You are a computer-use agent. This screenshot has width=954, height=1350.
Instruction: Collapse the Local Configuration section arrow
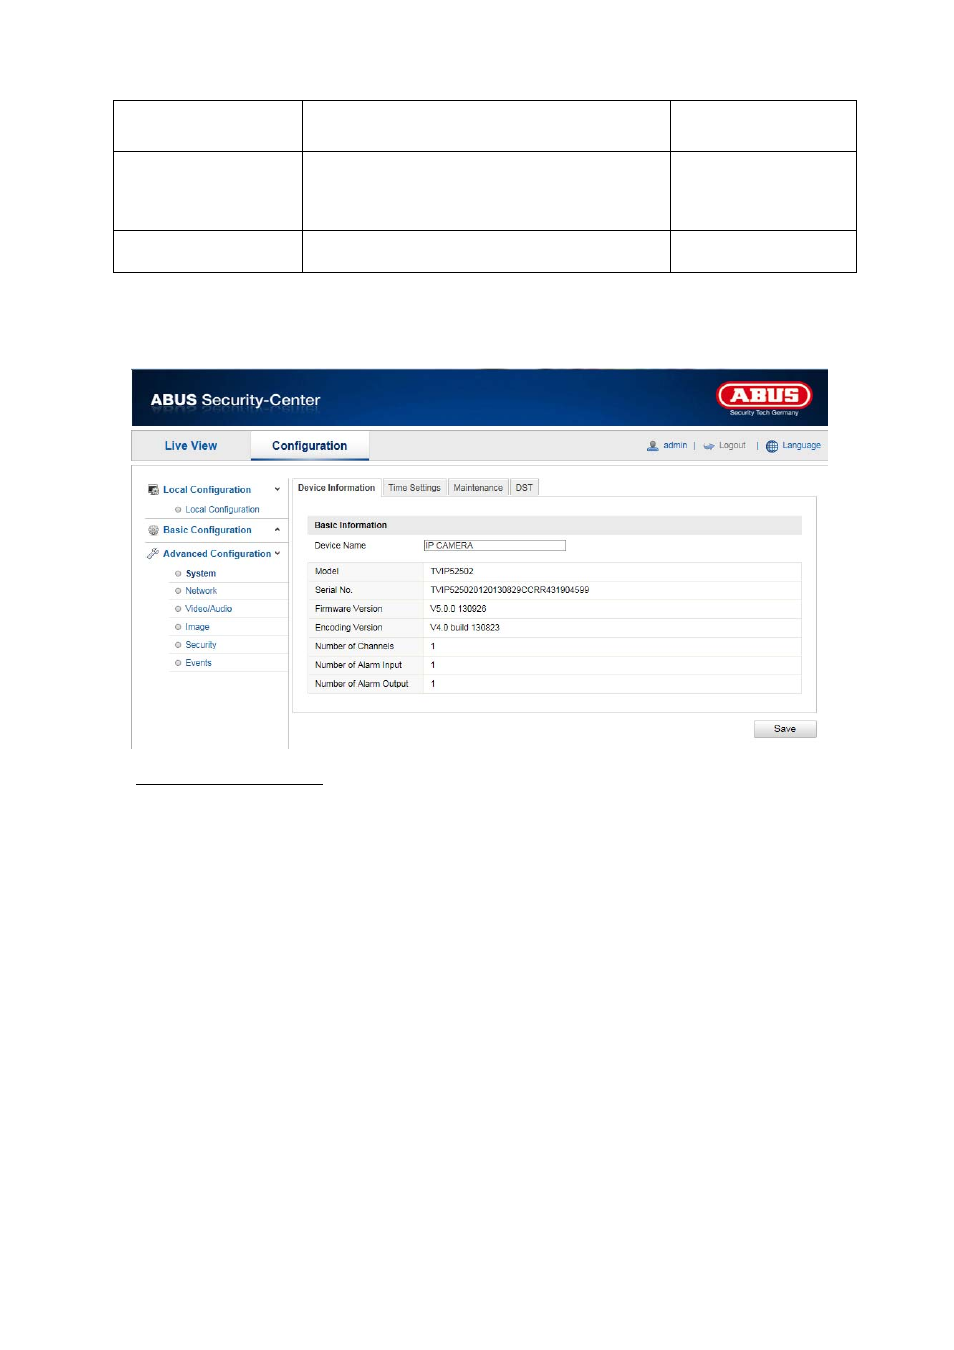point(277,490)
